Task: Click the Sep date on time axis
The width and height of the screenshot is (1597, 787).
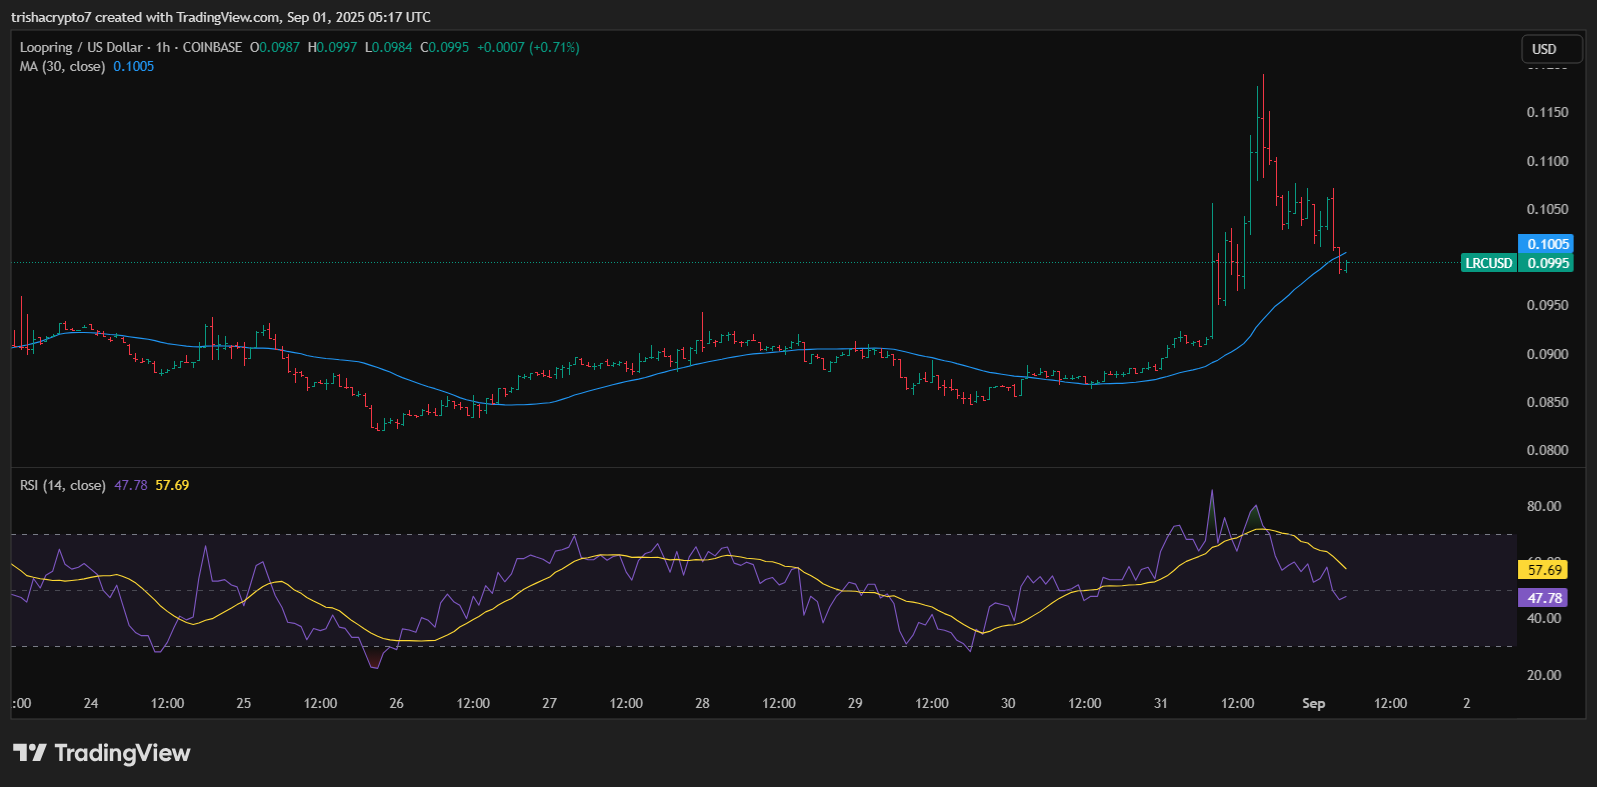Action: point(1313,703)
